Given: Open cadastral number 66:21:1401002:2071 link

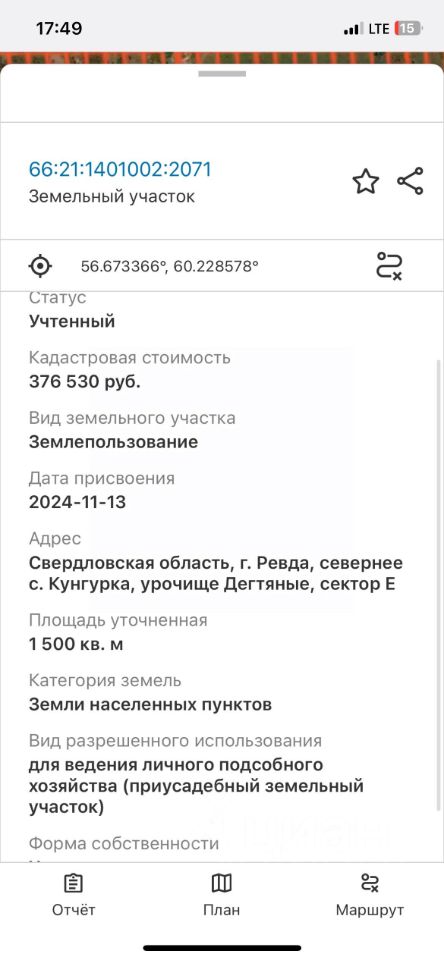Looking at the screenshot, I should click(120, 169).
